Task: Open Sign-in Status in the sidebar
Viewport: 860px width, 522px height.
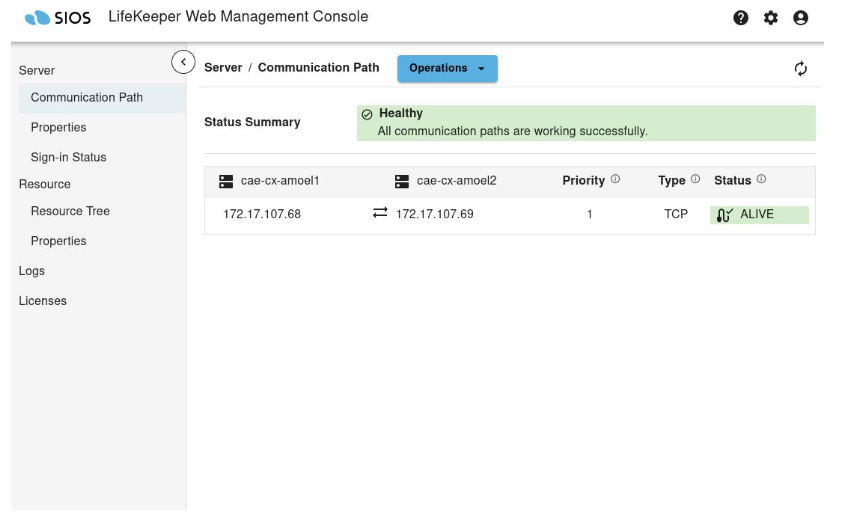Action: pyautogui.click(x=68, y=157)
